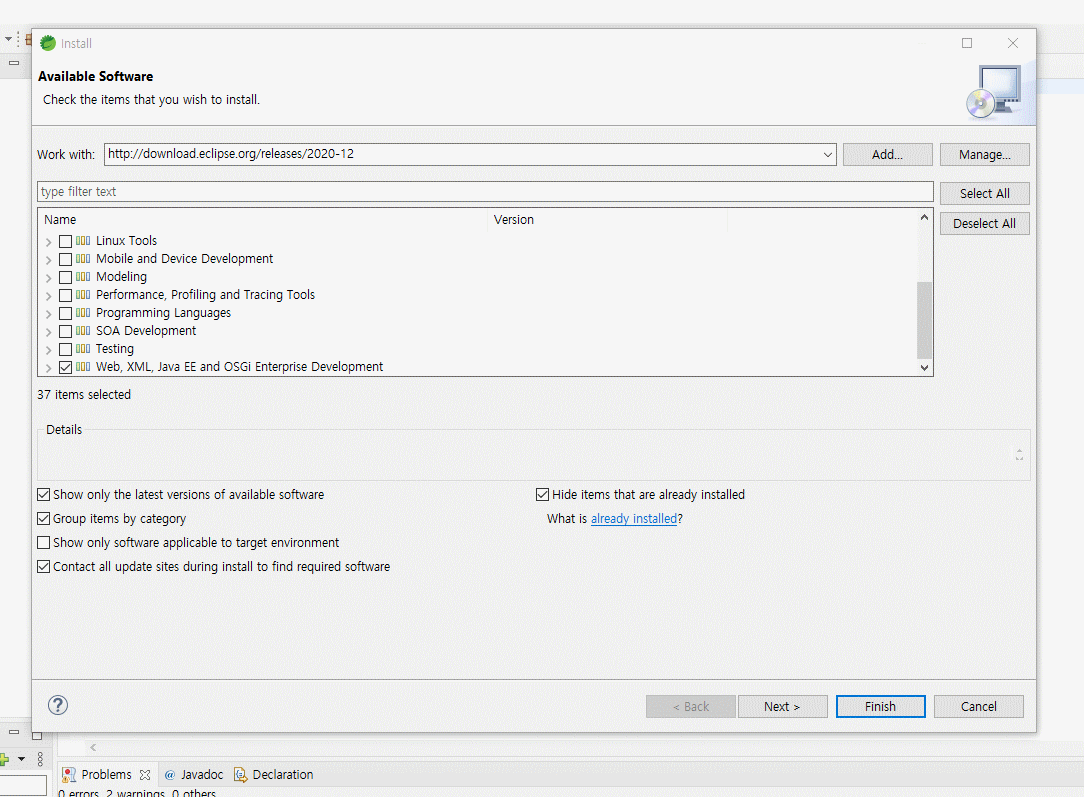
Task: Toggle Hide items that are already installed
Action: coord(543,494)
